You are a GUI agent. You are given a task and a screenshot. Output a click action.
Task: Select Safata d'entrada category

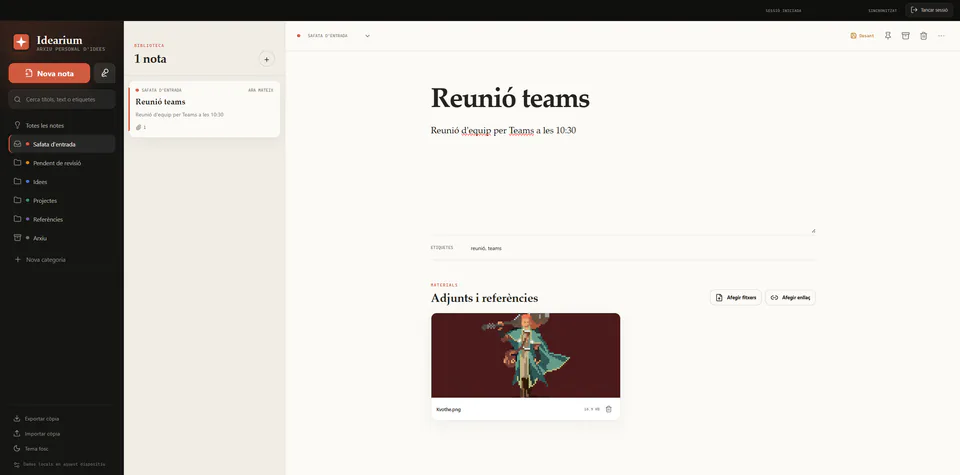click(62, 144)
